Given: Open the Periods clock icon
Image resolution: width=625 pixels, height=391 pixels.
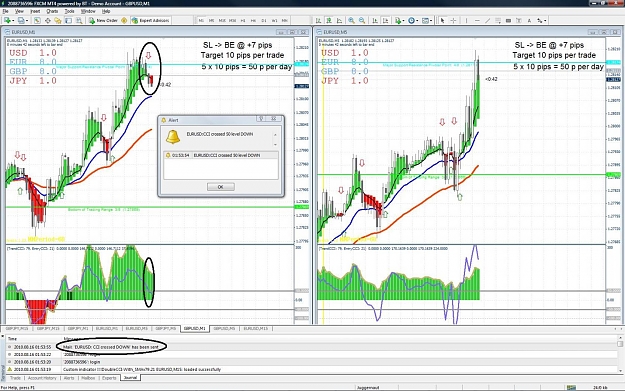Looking at the screenshot, I should pos(411,20).
